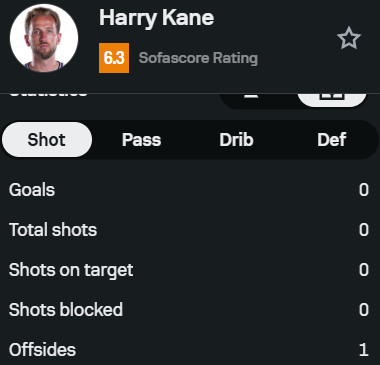380x365 pixels.
Task: Click the Sofascore Rating label
Action: point(198,58)
